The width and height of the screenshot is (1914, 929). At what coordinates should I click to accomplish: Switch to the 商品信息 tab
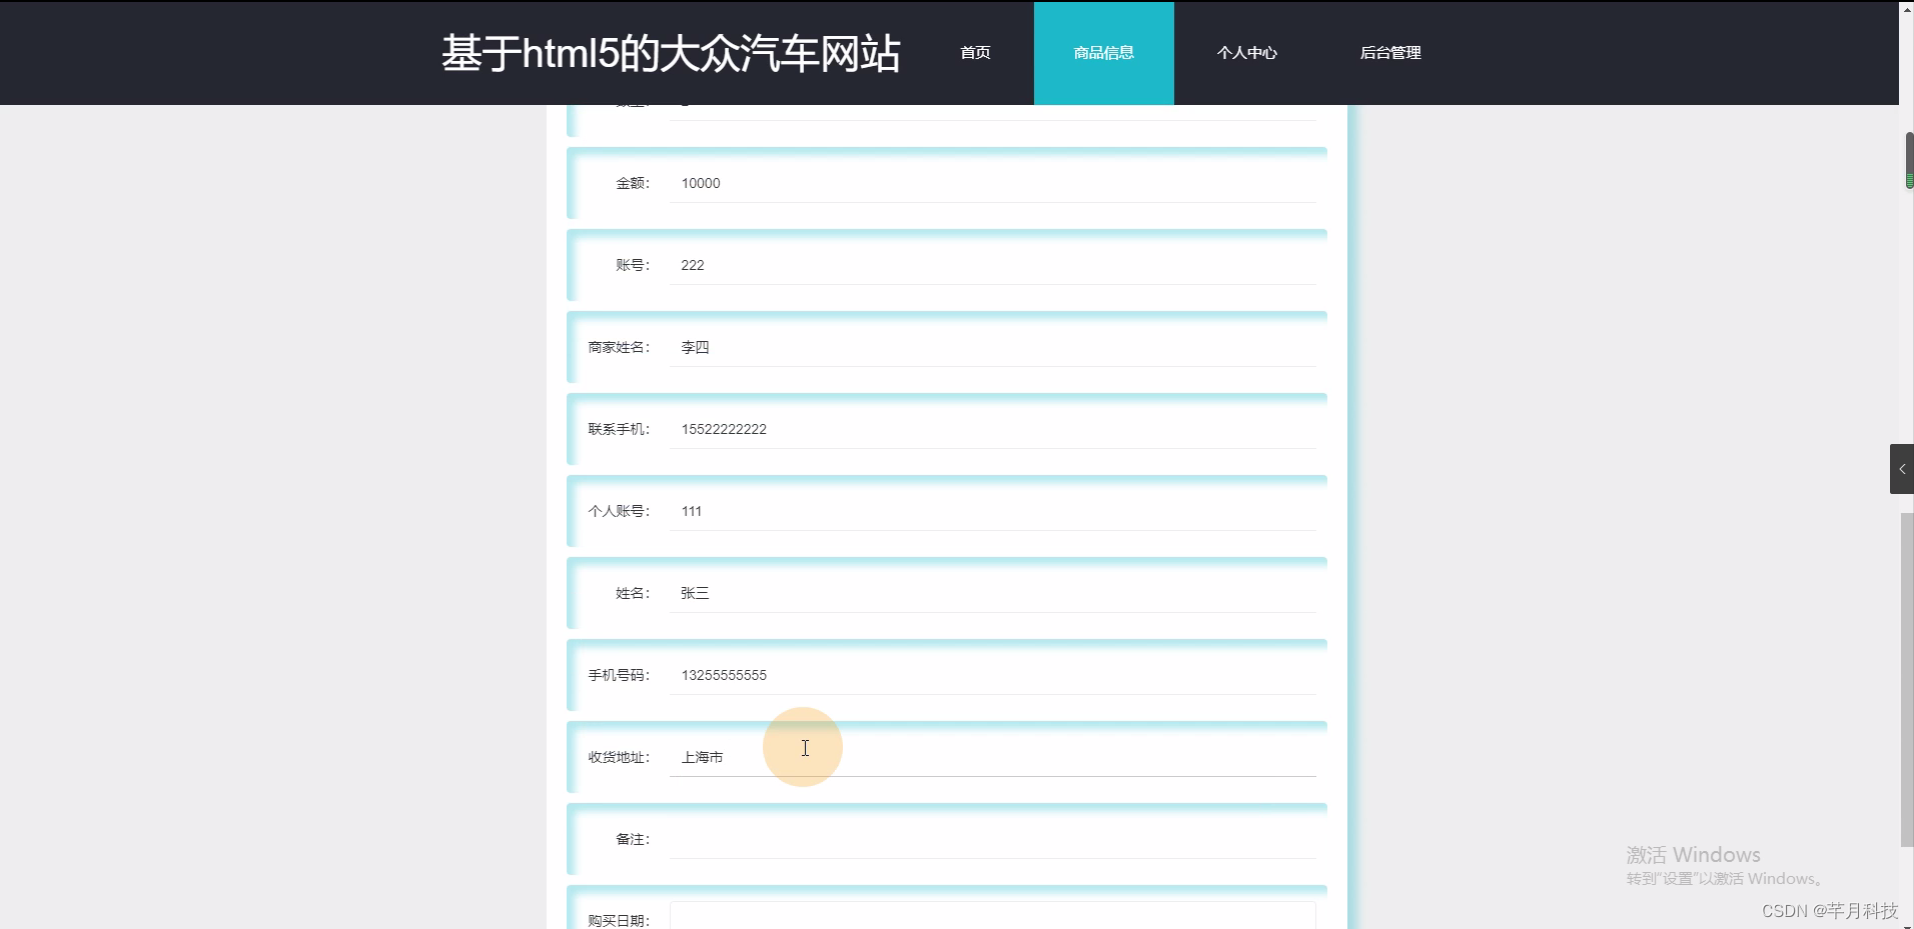[1103, 52]
